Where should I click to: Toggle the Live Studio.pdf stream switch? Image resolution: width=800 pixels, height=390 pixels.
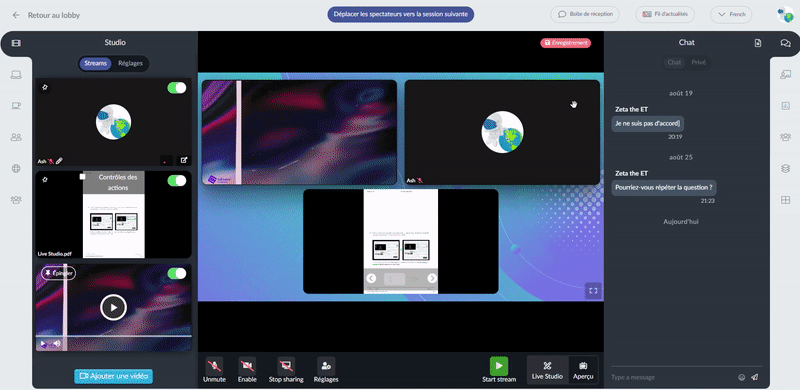[x=177, y=180]
